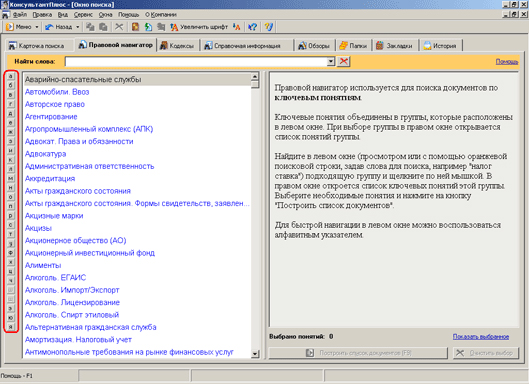The width and height of the screenshot is (529, 384).
Task: Clear search with the red X button
Action: [x=343, y=61]
